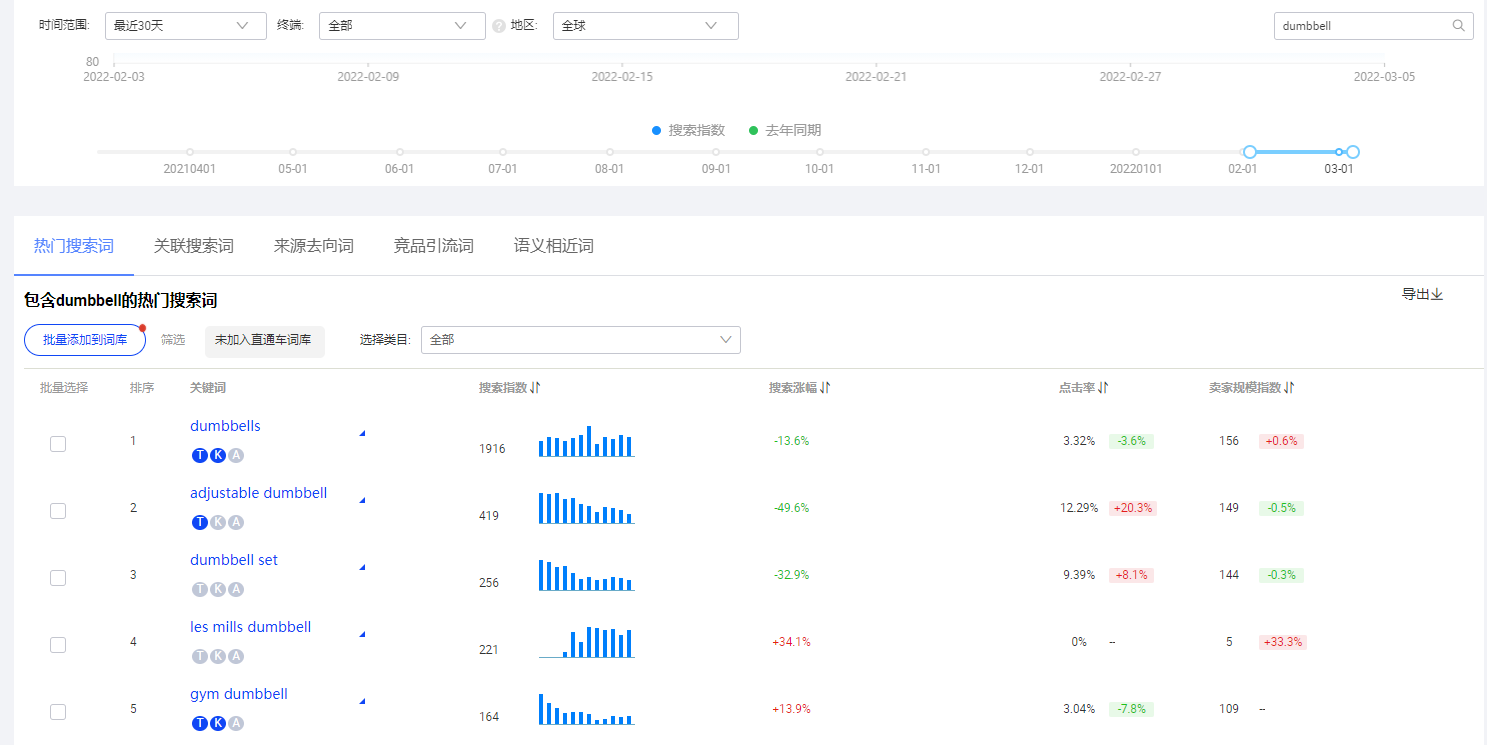1487x745 pixels.
Task: Switch to the 关联搜索词 tab
Action: (194, 245)
